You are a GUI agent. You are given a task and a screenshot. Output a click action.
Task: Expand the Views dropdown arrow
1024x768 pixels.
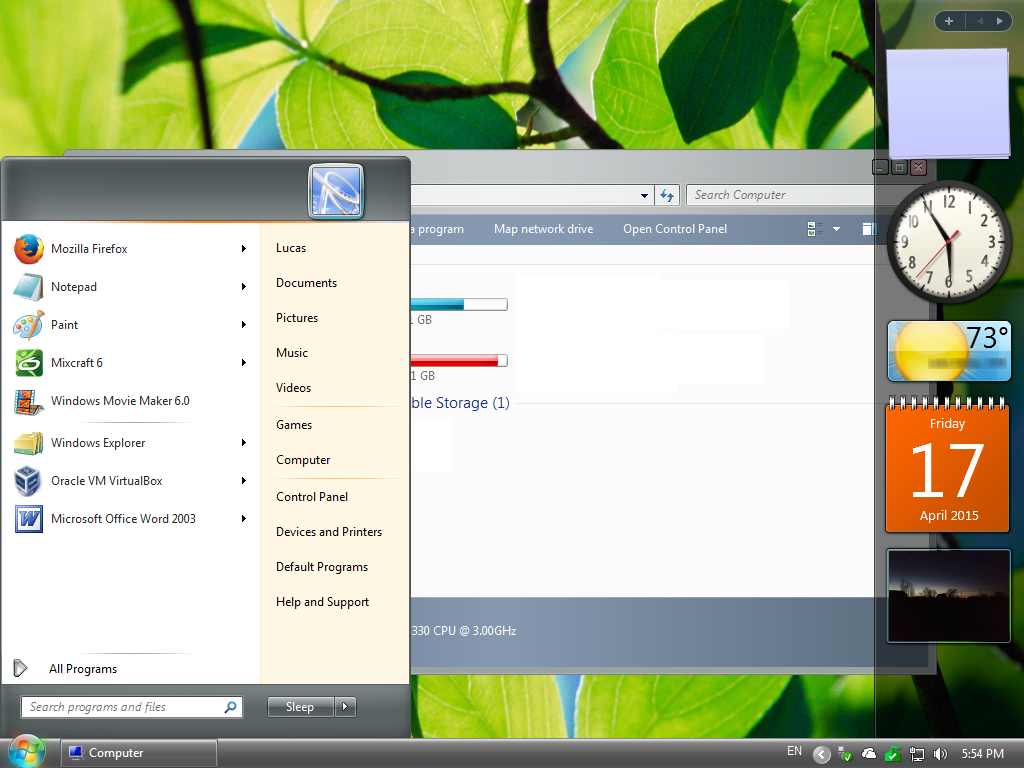pos(836,228)
